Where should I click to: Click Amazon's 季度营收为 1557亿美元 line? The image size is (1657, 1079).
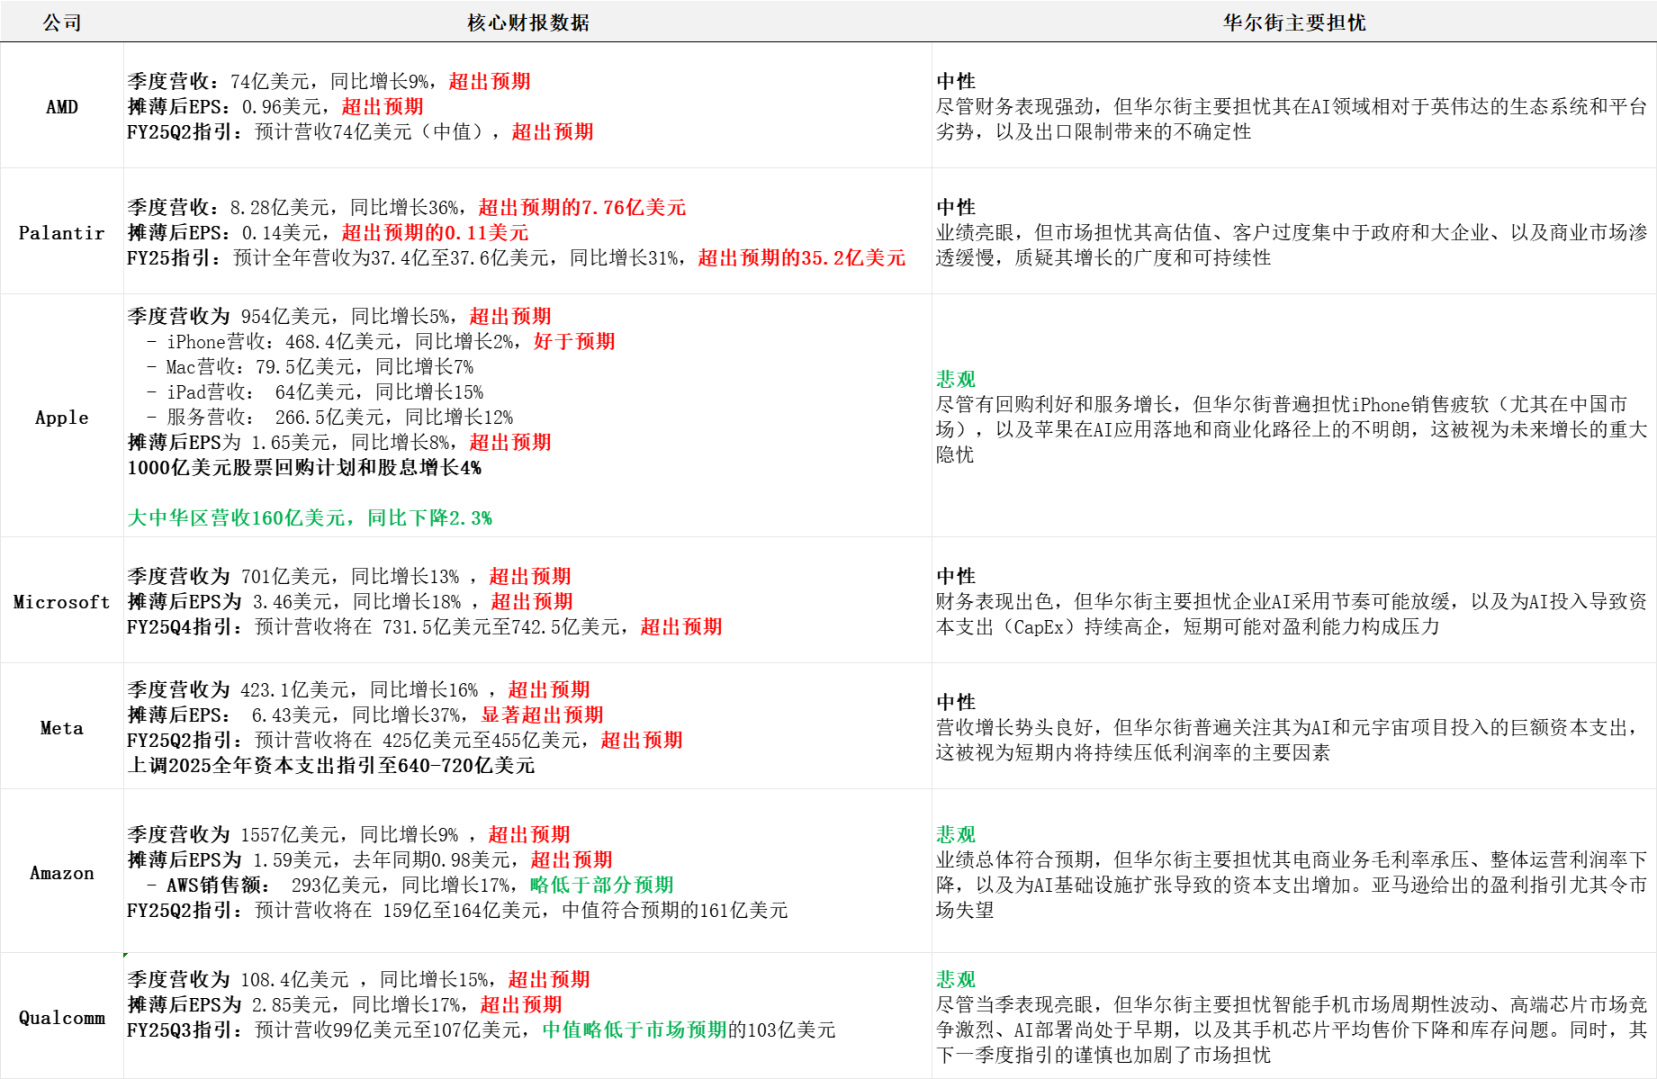(349, 834)
